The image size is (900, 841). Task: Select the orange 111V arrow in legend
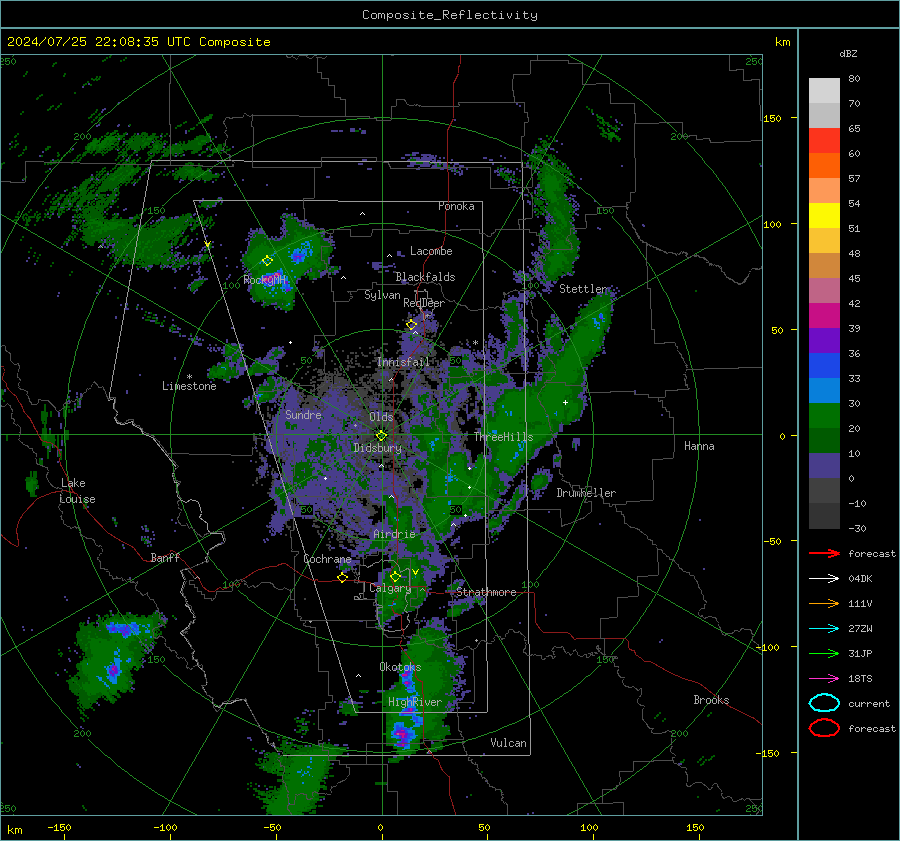(824, 603)
